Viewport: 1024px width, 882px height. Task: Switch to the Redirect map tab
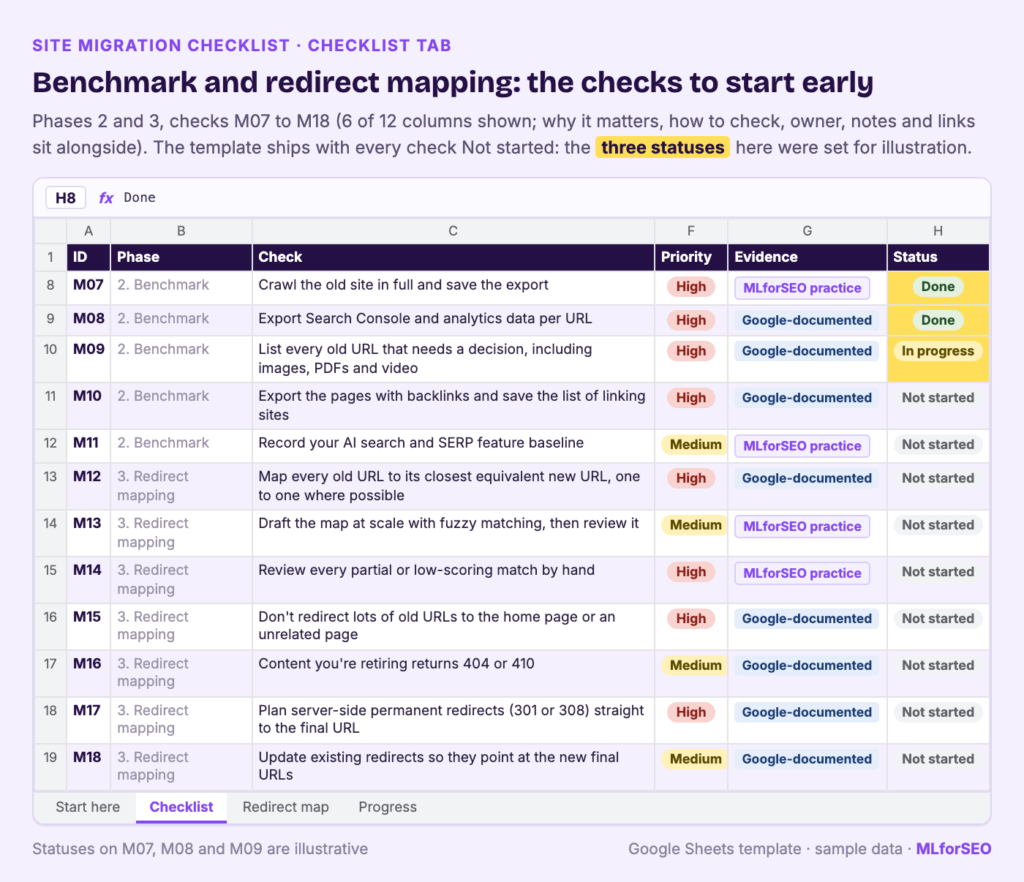[x=285, y=807]
